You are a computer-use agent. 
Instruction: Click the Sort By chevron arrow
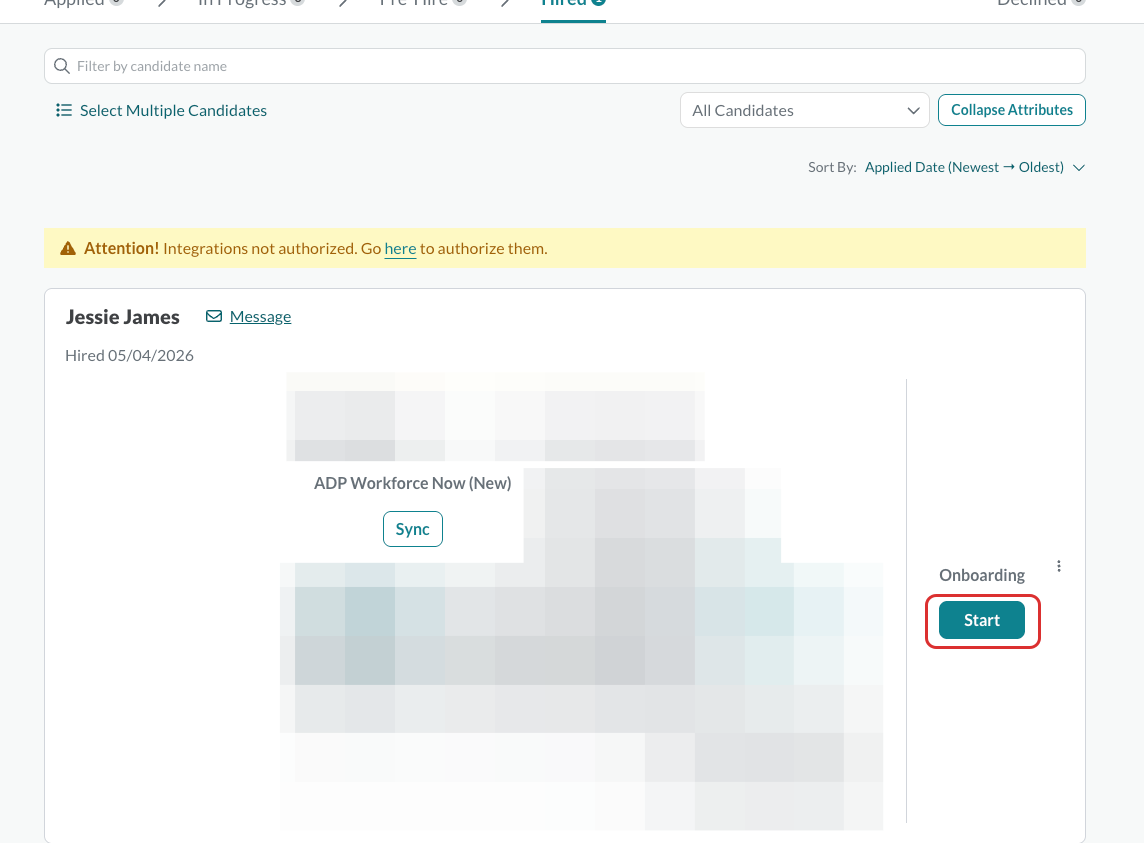pyautogui.click(x=1079, y=168)
